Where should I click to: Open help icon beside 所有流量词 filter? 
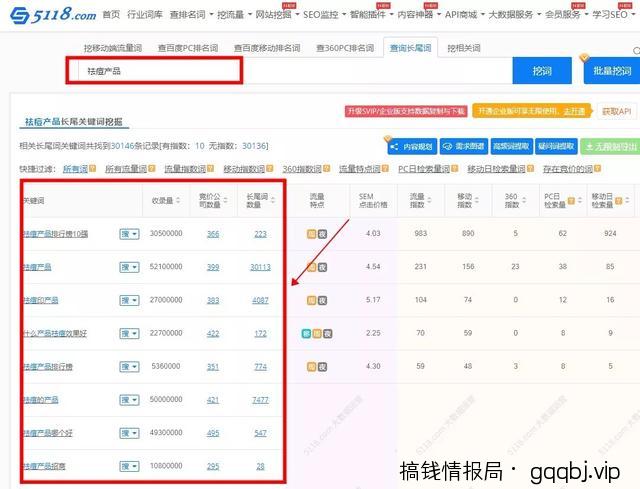click(x=152, y=168)
